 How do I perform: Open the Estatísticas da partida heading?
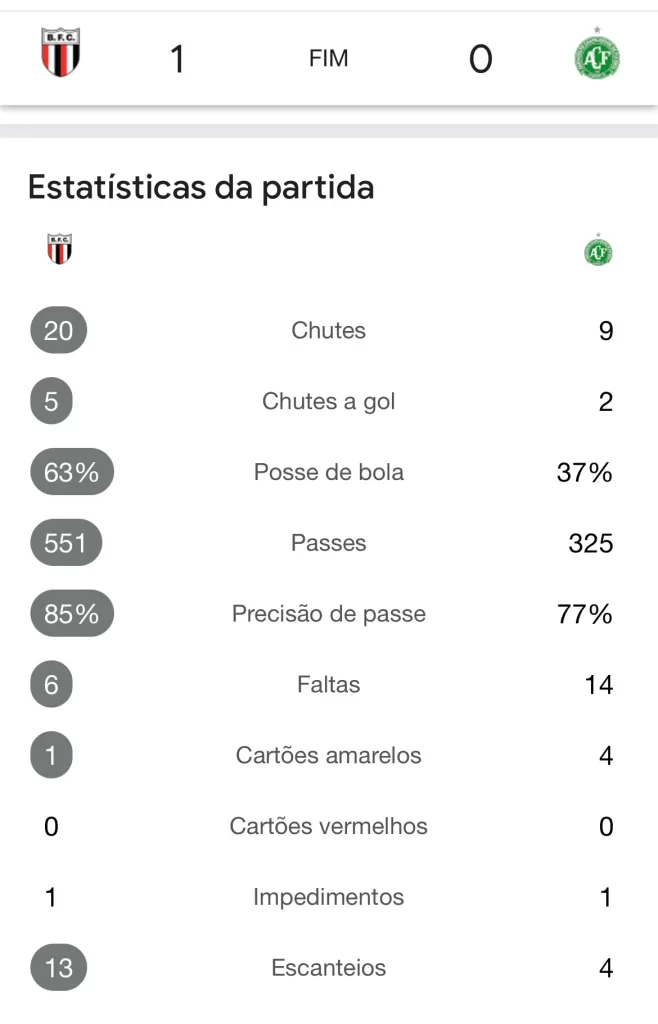point(201,188)
